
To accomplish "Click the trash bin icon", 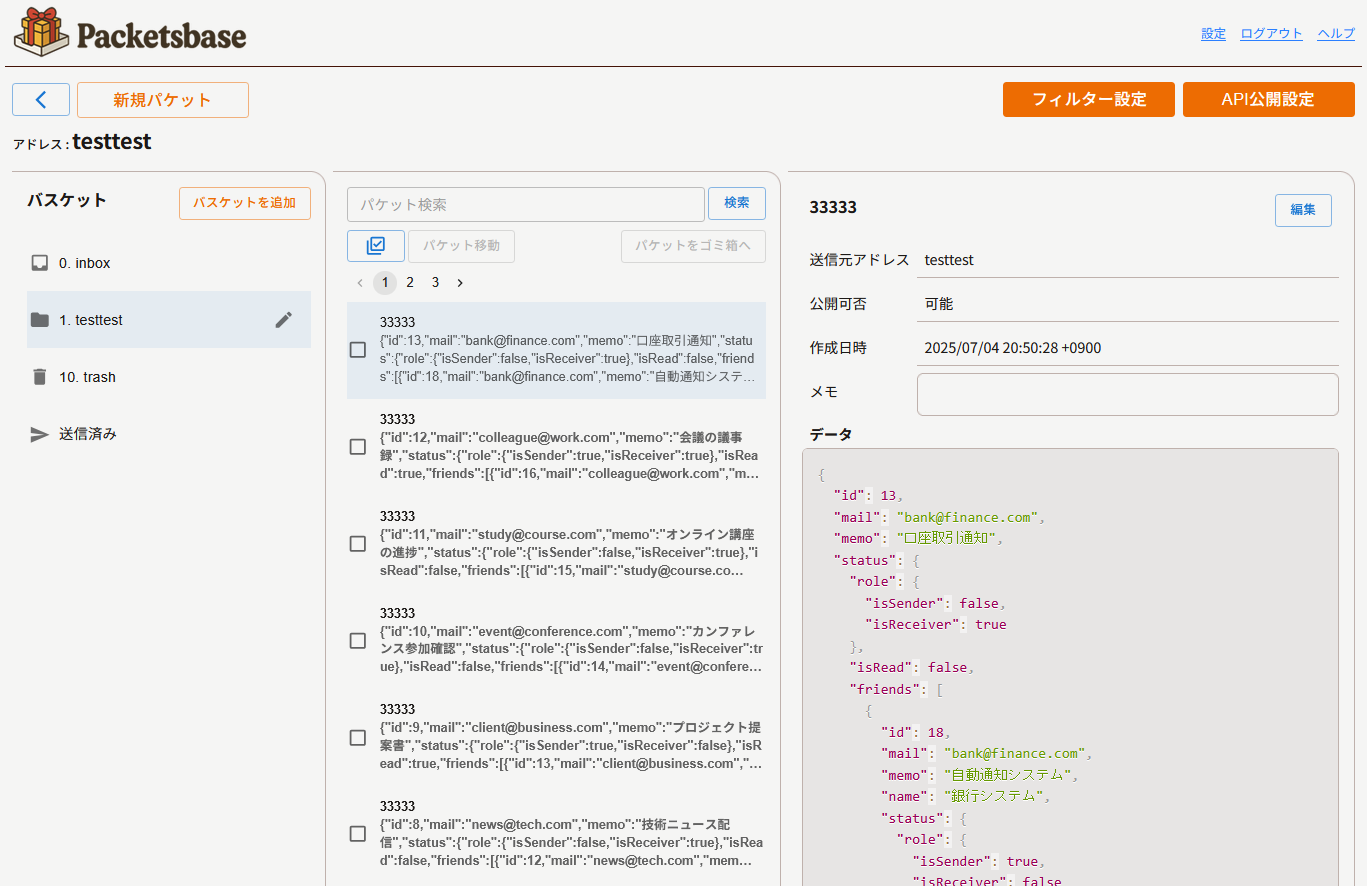I will [40, 377].
